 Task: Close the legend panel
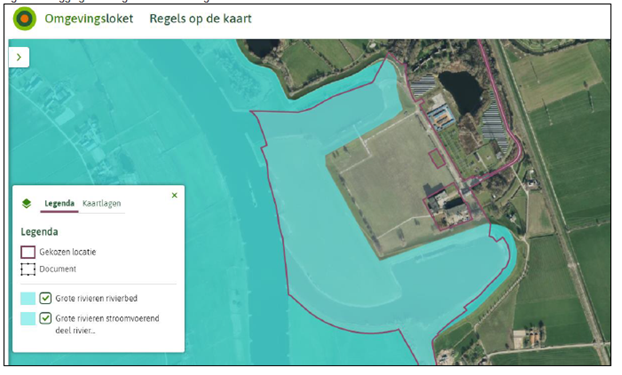point(175,195)
